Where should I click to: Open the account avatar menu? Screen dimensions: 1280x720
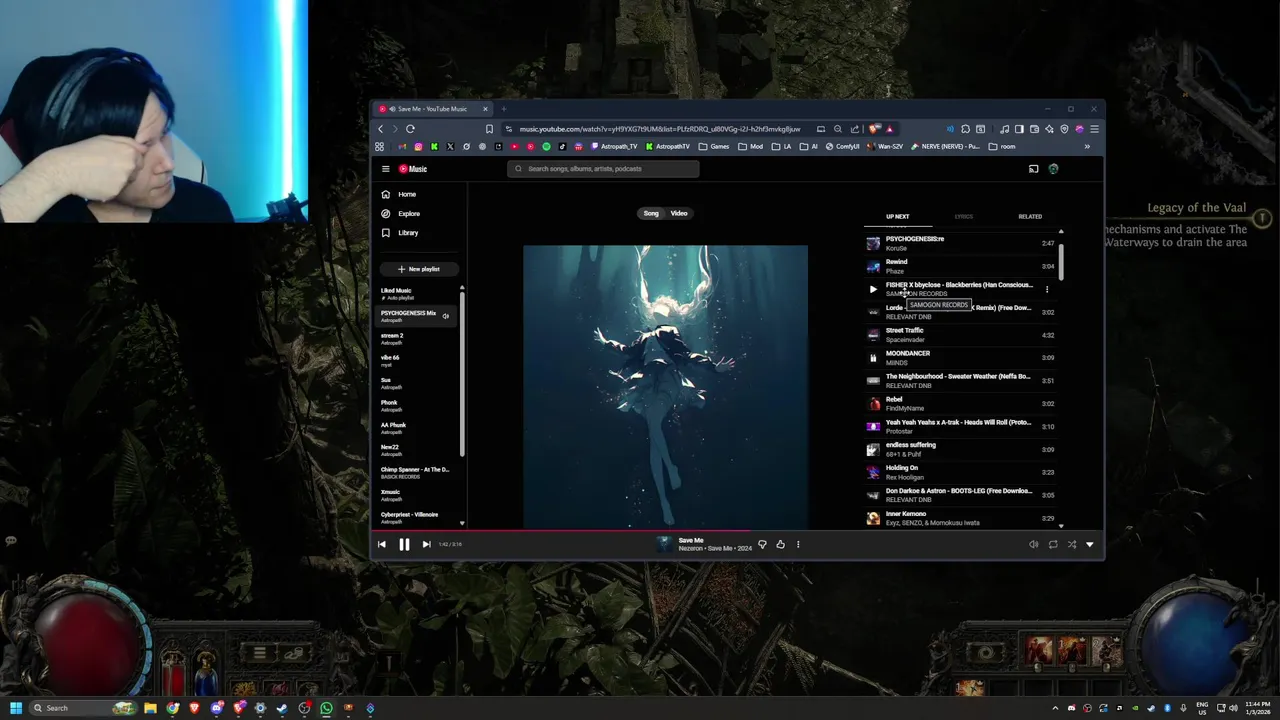[x=1053, y=169]
